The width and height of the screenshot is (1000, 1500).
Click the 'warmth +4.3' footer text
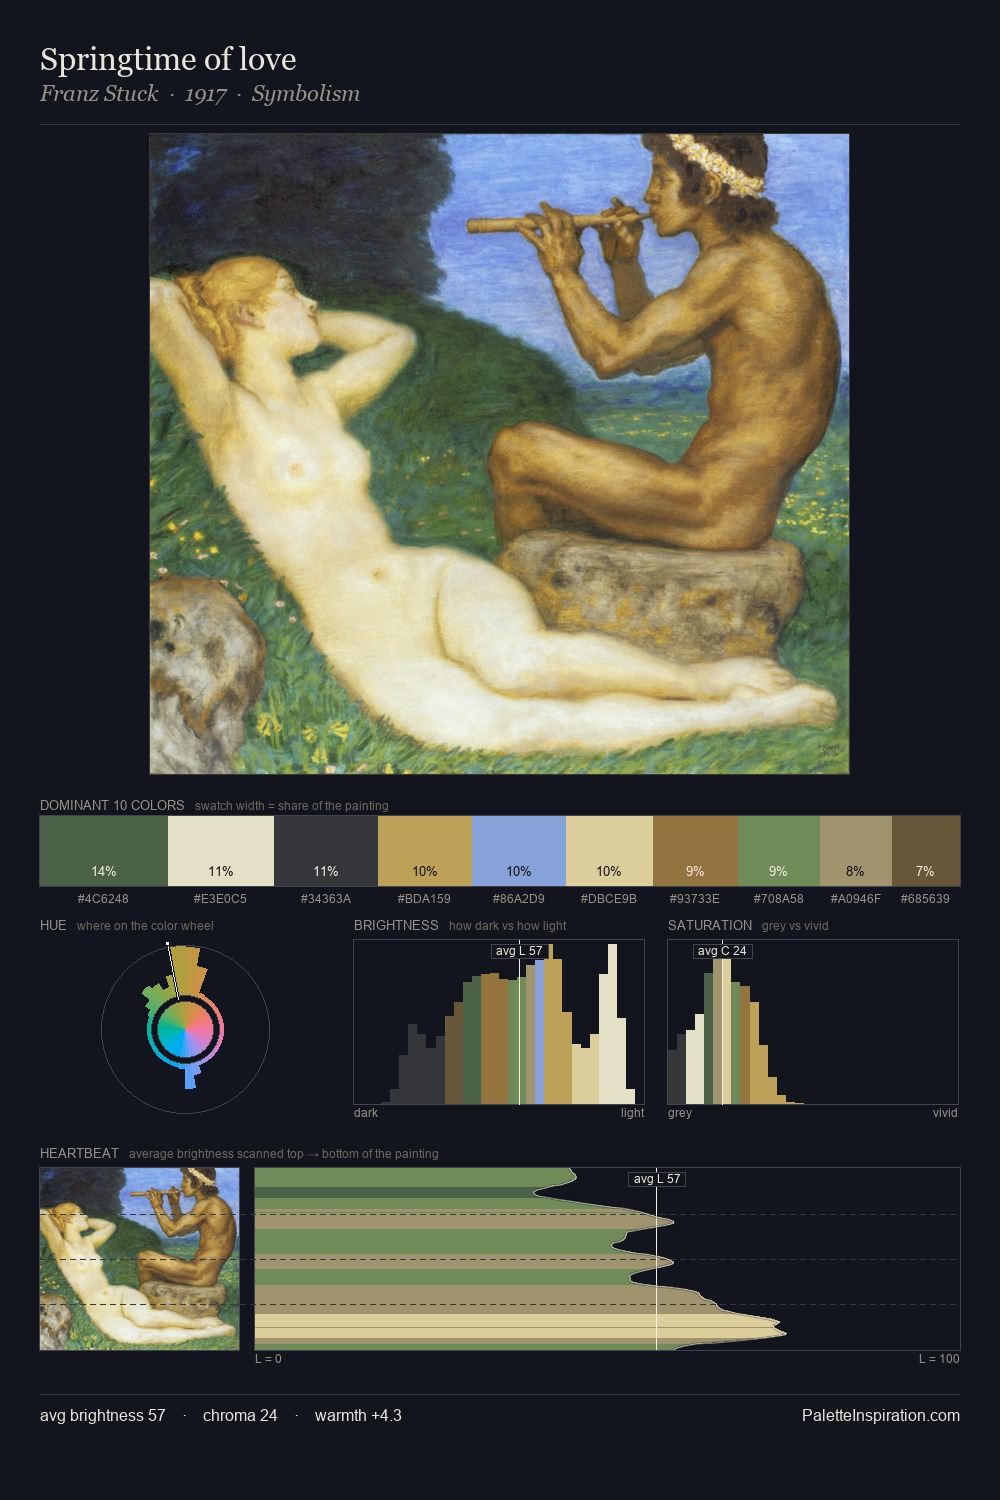tap(358, 1415)
